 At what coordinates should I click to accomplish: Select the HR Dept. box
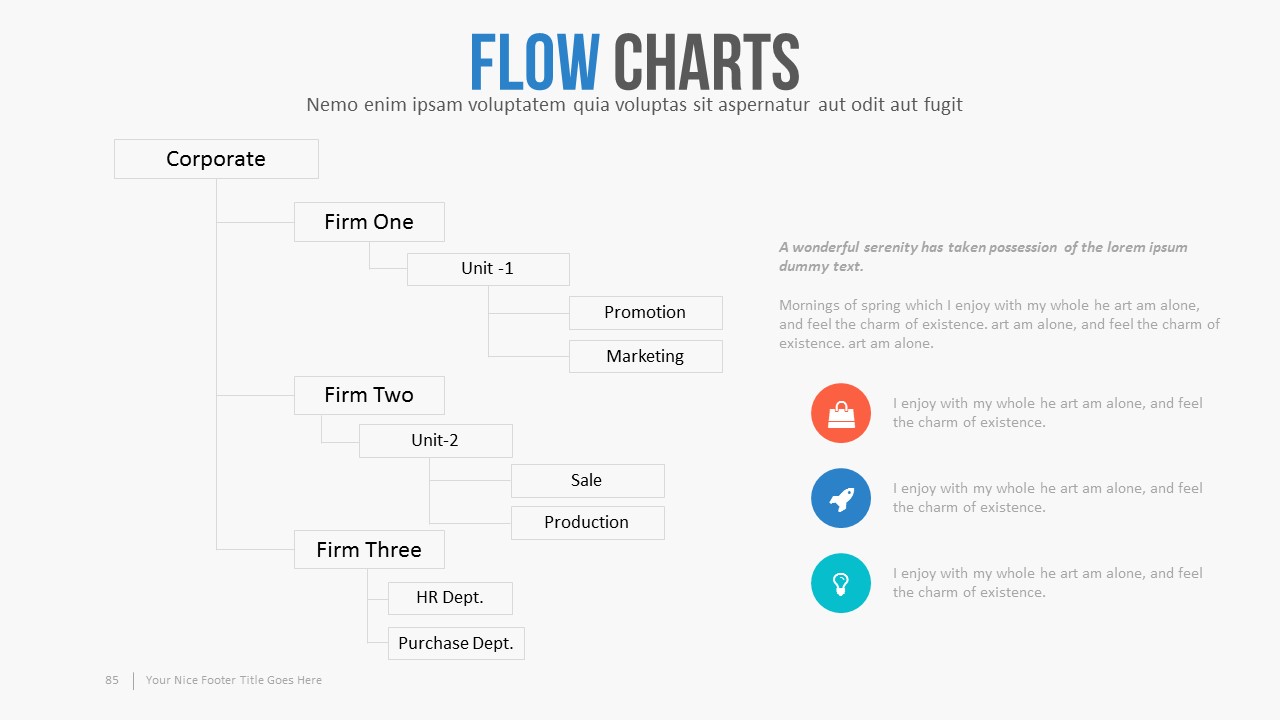[x=450, y=598]
